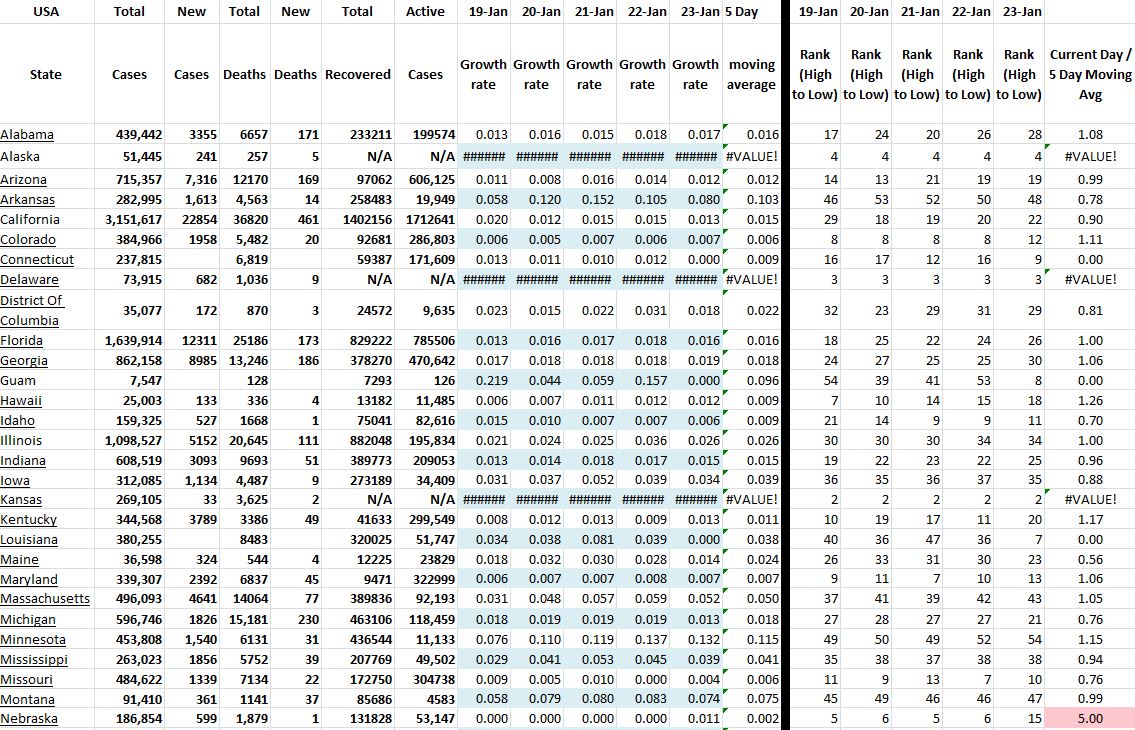This screenshot has width=1135, height=730.
Task: Select Alaska's #VALUE! moving average cell
Action: 751,157
